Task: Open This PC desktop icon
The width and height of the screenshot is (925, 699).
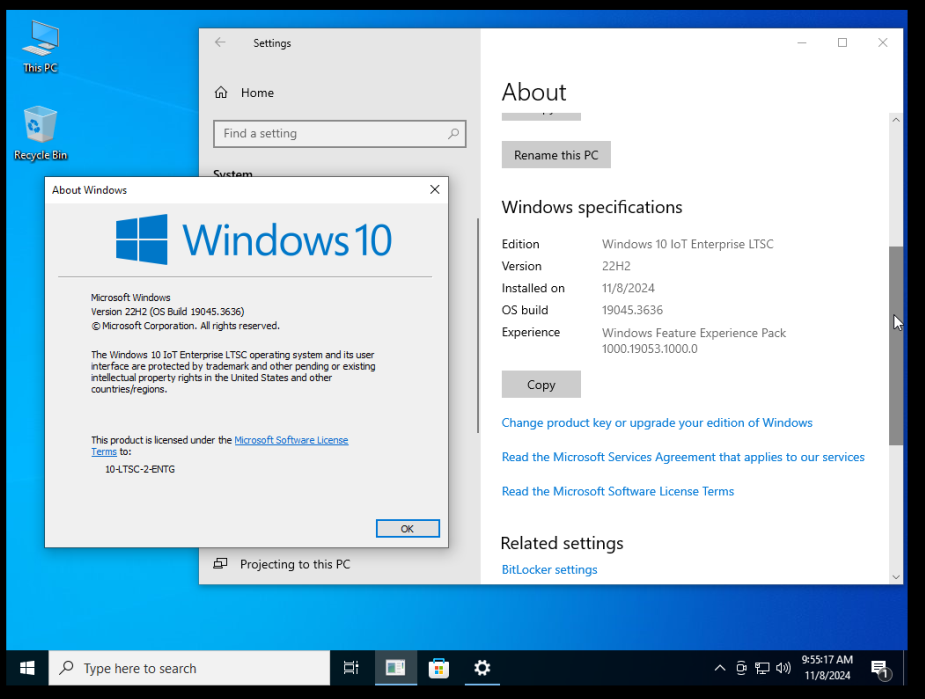Action: pyautogui.click(x=40, y=46)
